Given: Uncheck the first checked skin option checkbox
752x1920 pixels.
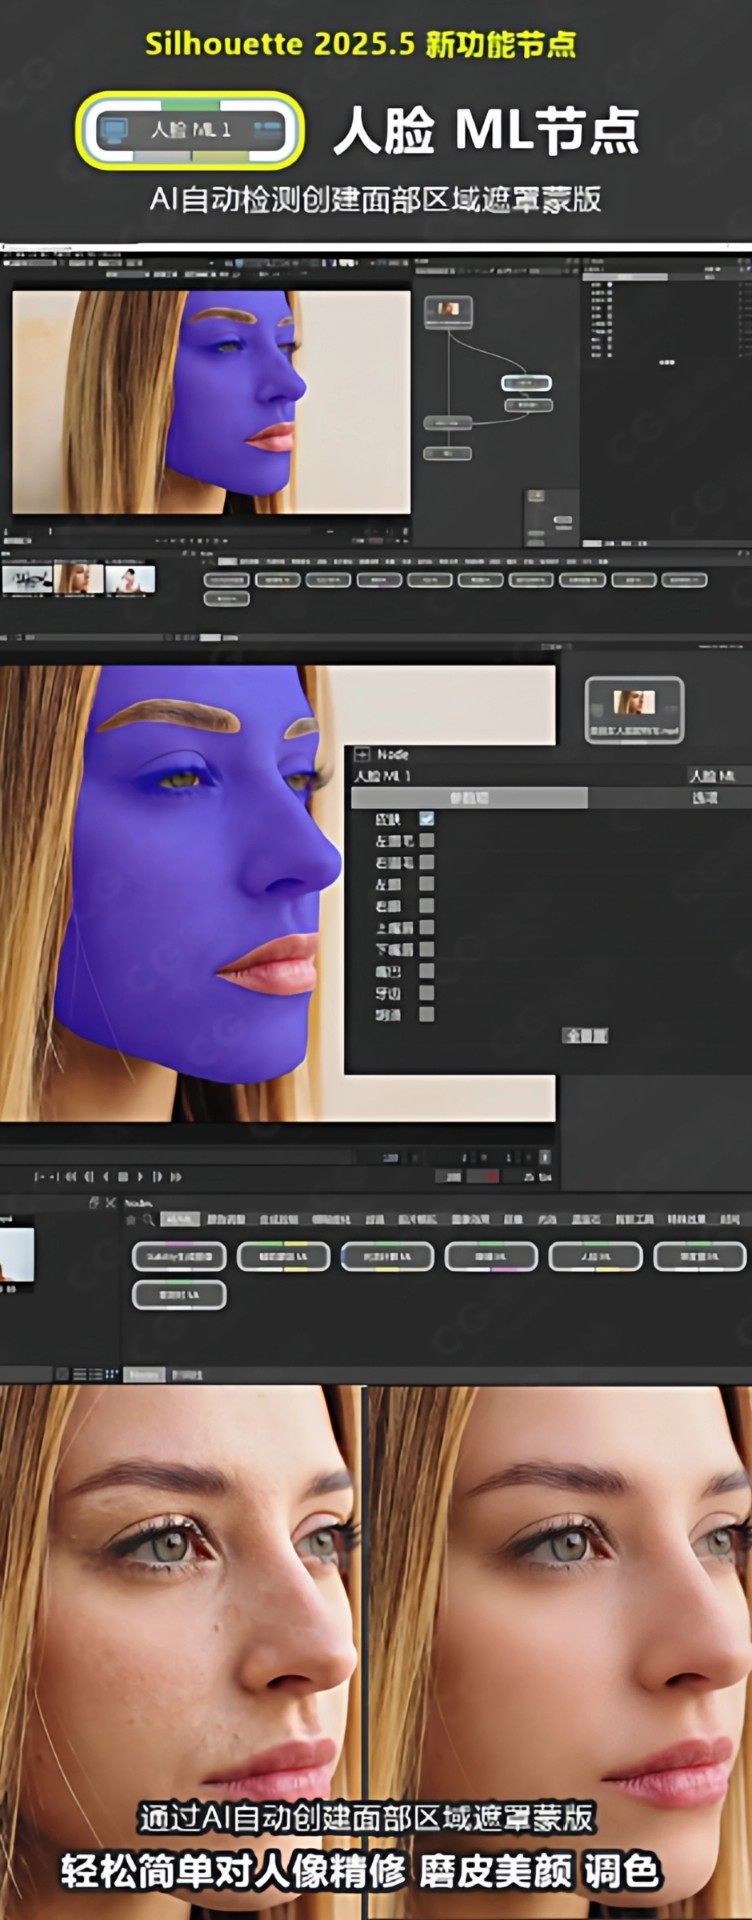Looking at the screenshot, I should (427, 819).
